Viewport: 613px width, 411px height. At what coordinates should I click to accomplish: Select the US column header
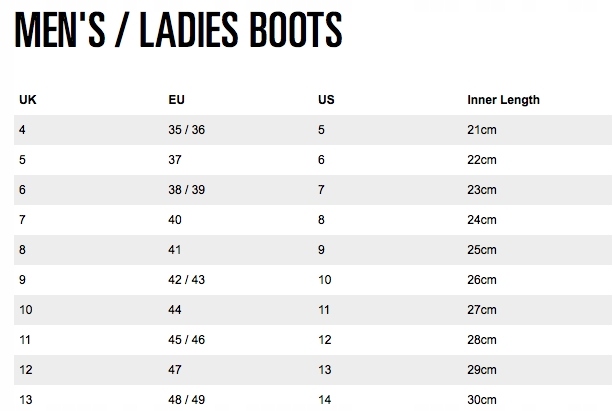pyautogui.click(x=326, y=100)
